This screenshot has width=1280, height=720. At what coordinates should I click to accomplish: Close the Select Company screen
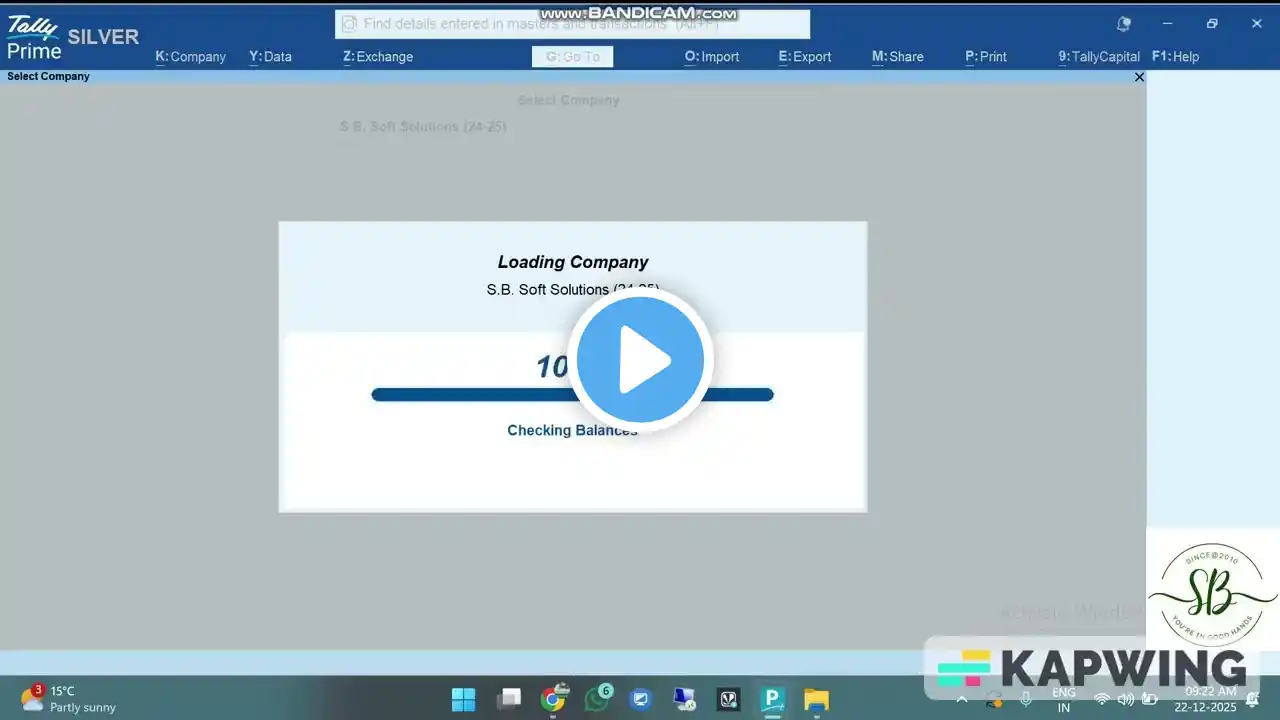click(1139, 77)
